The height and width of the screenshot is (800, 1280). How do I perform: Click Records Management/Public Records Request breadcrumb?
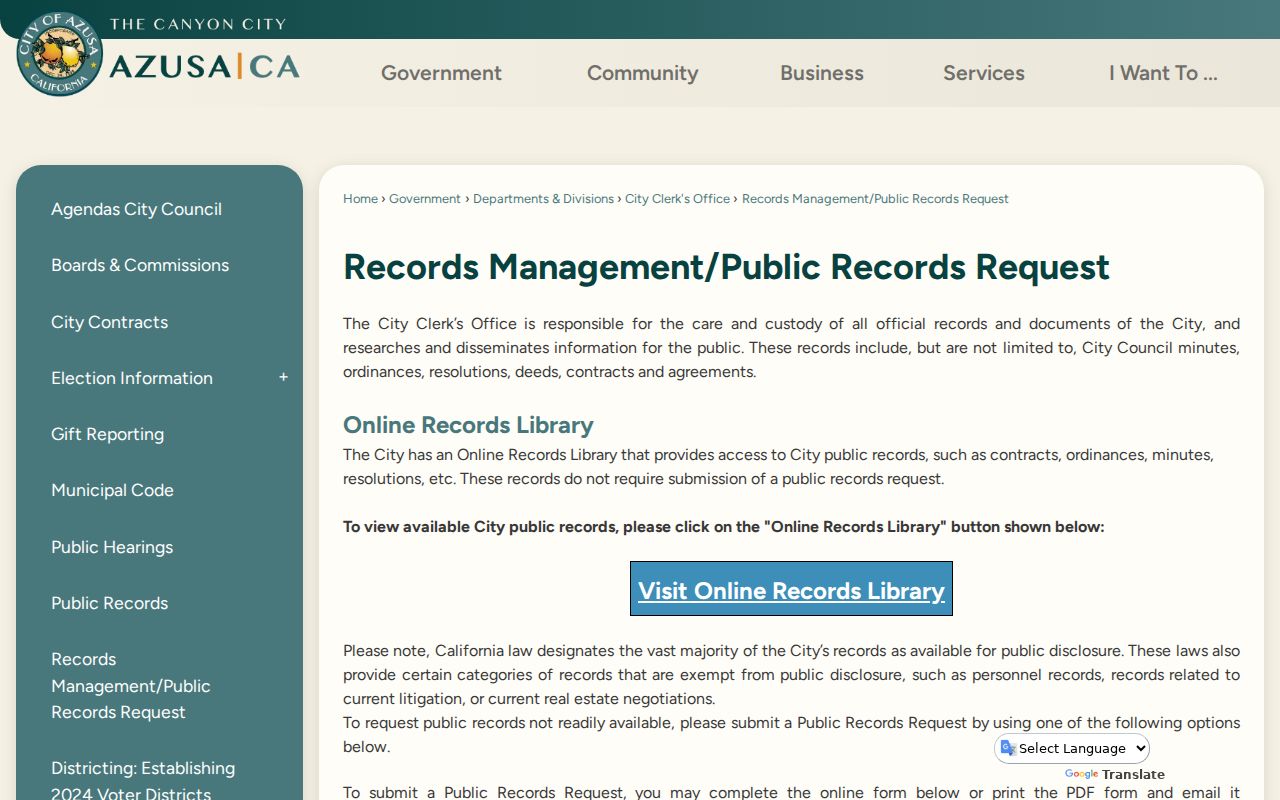pos(875,199)
